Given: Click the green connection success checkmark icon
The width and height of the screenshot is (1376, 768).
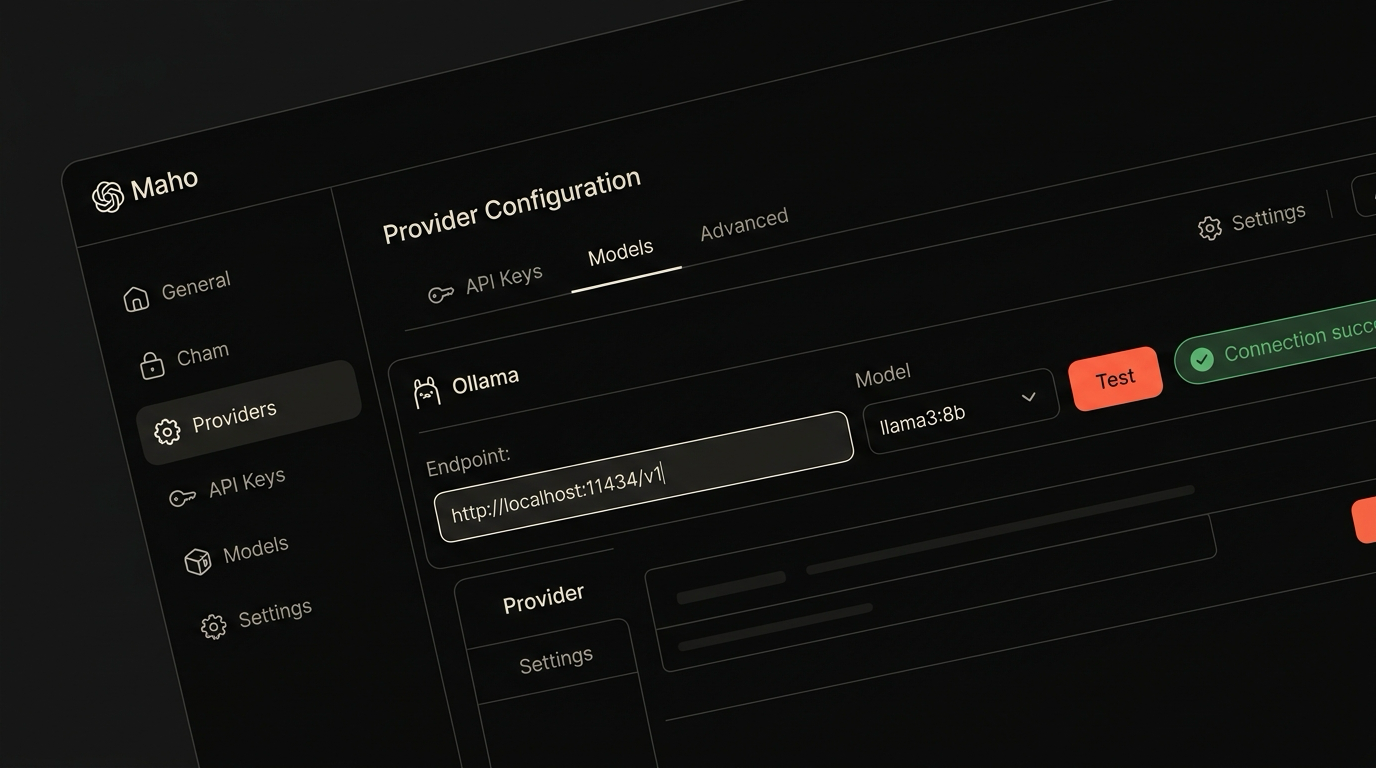Looking at the screenshot, I should point(1202,359).
